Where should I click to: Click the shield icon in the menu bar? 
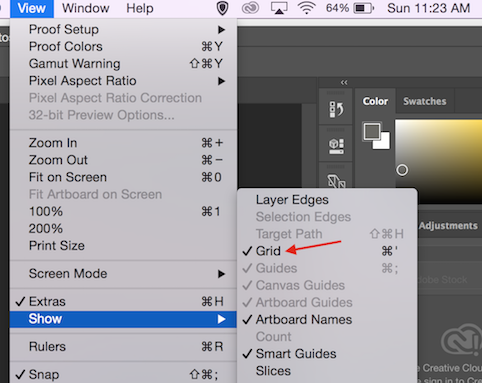222,8
